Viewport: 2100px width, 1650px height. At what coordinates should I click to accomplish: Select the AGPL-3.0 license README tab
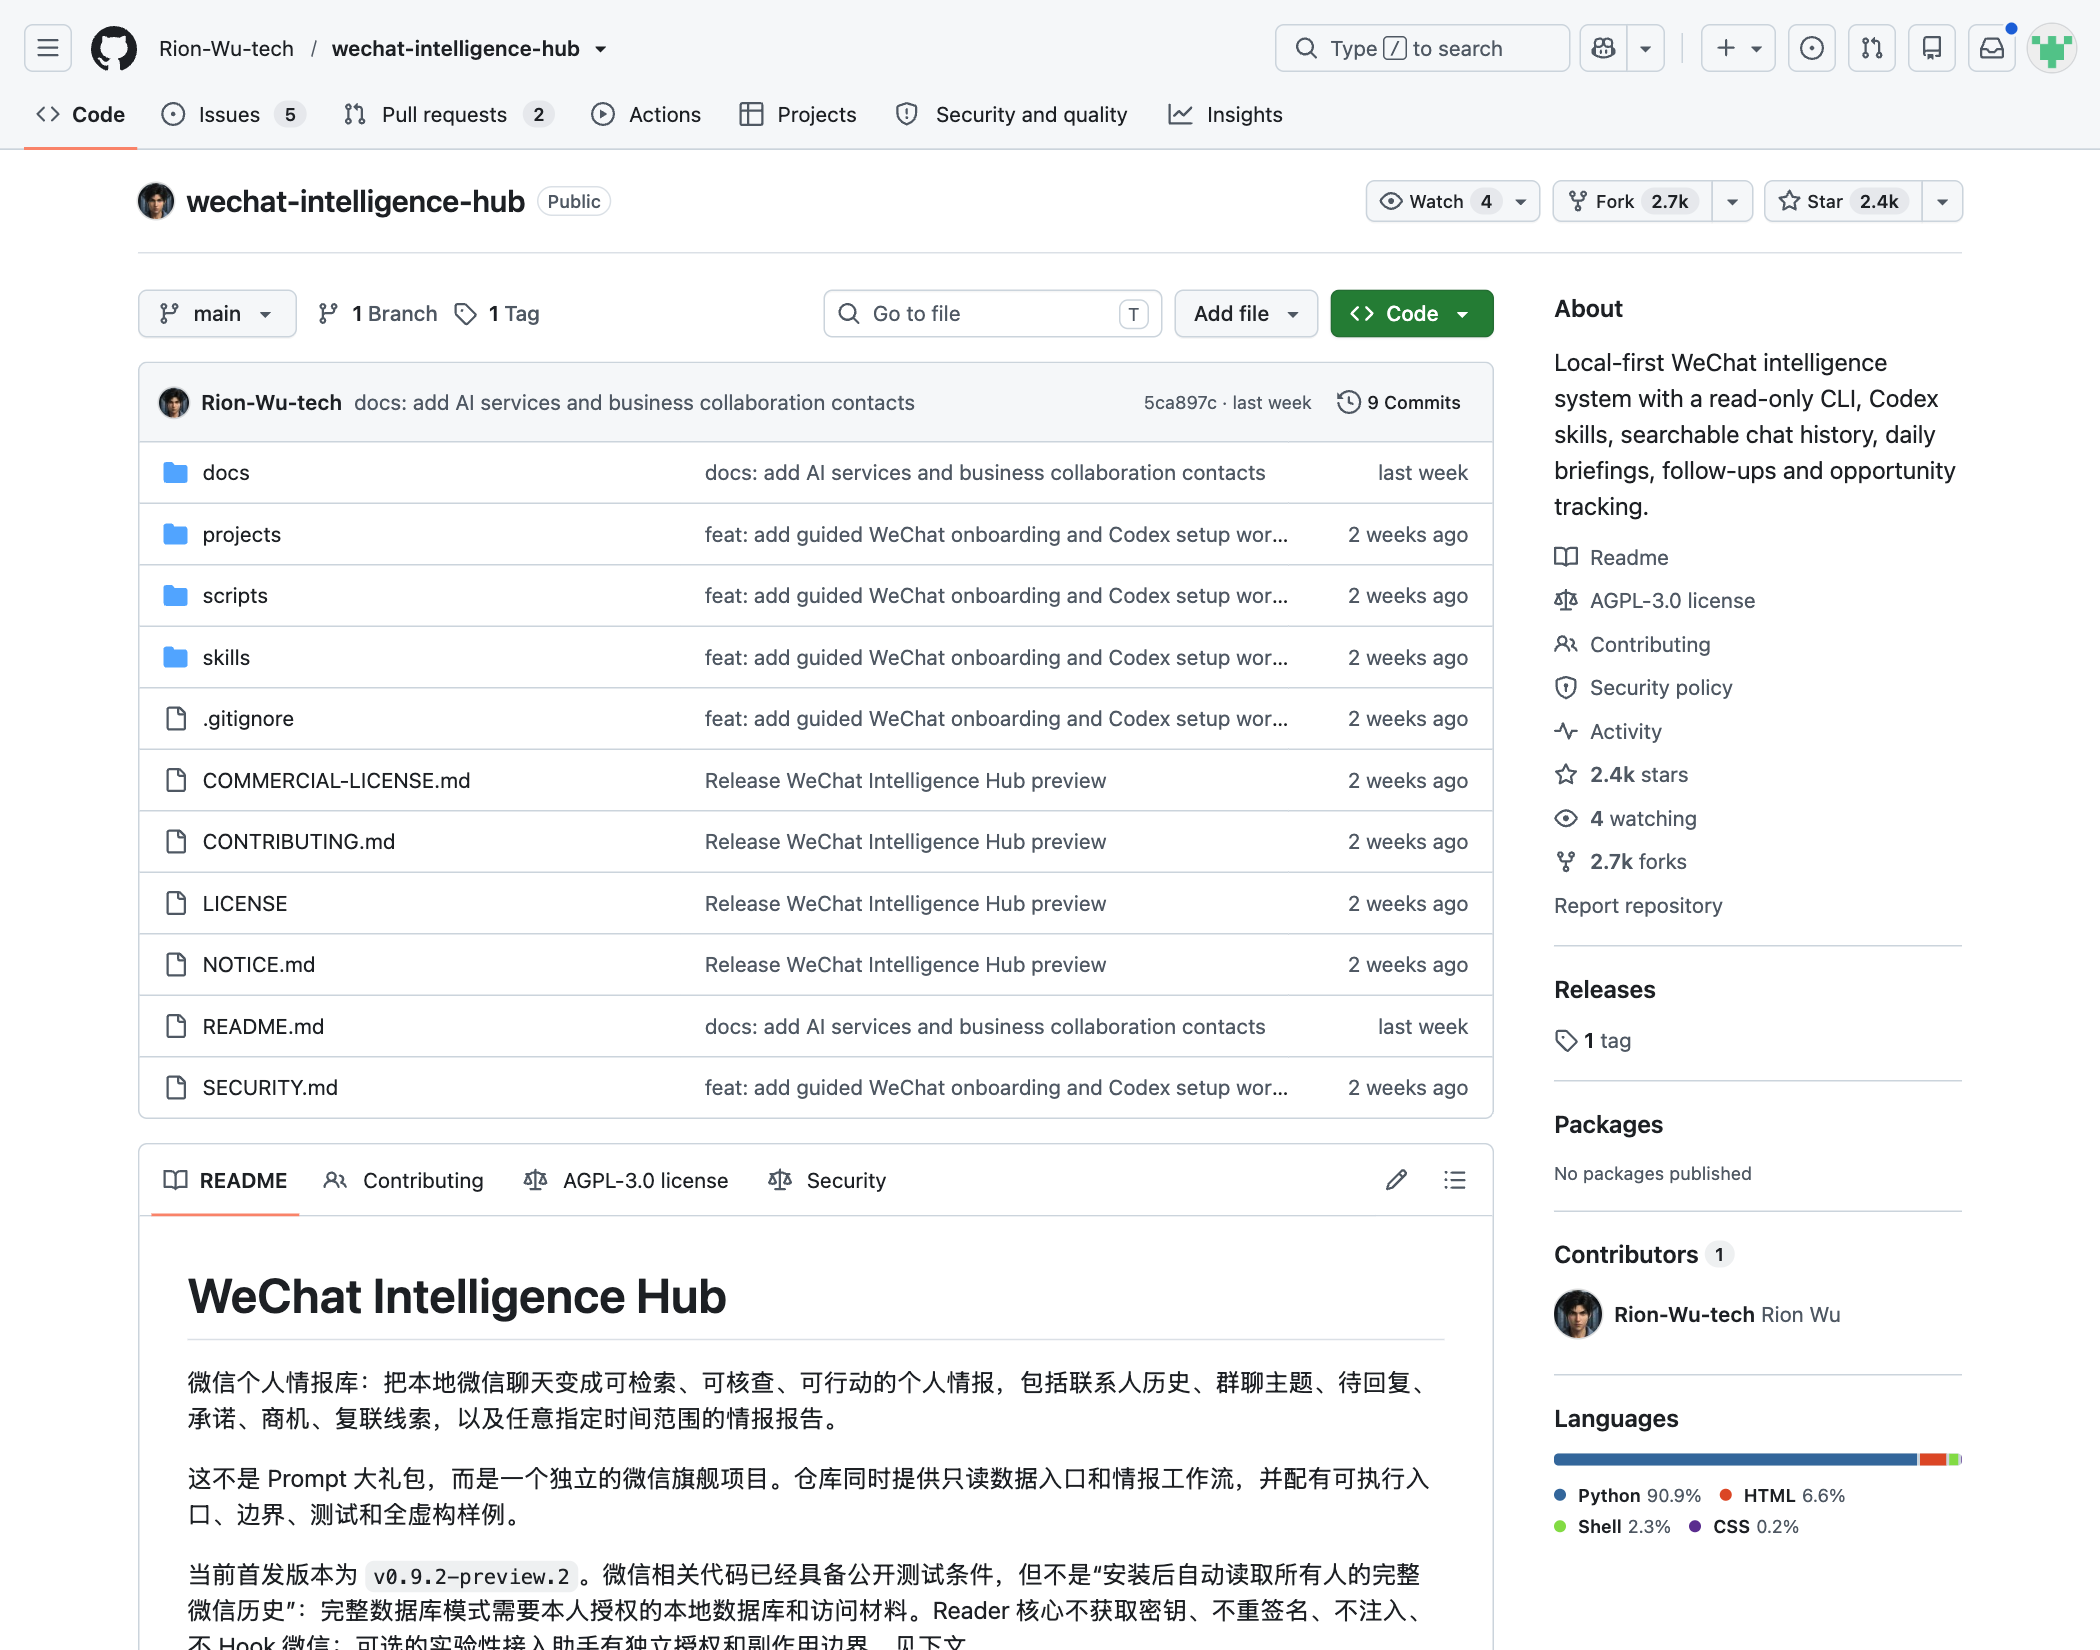[627, 1180]
